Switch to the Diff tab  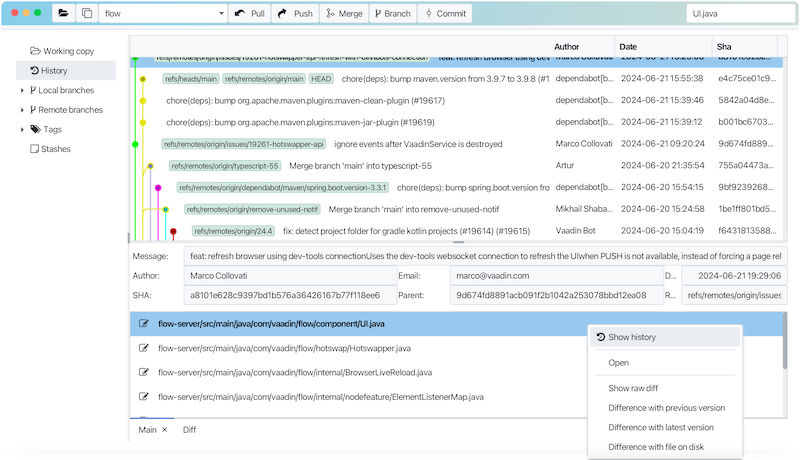pos(189,430)
